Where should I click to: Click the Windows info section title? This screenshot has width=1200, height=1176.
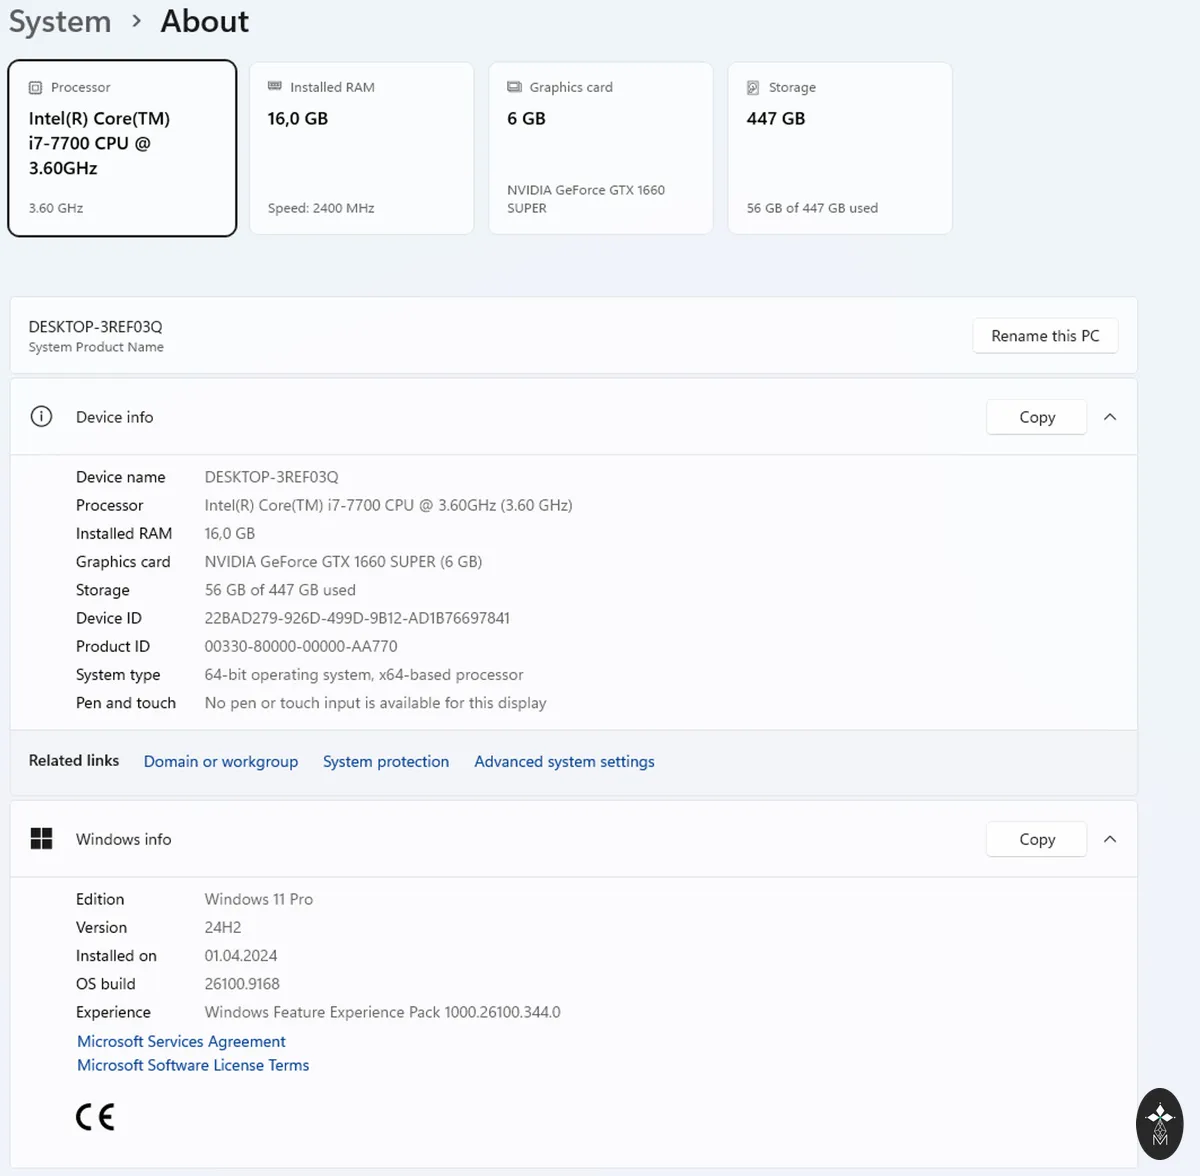tap(124, 839)
